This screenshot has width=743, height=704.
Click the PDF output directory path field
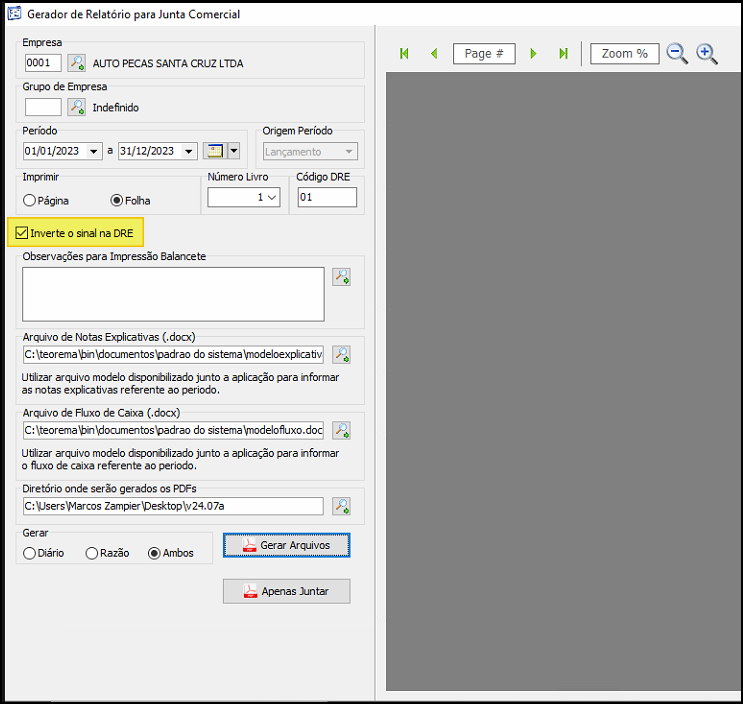point(173,506)
